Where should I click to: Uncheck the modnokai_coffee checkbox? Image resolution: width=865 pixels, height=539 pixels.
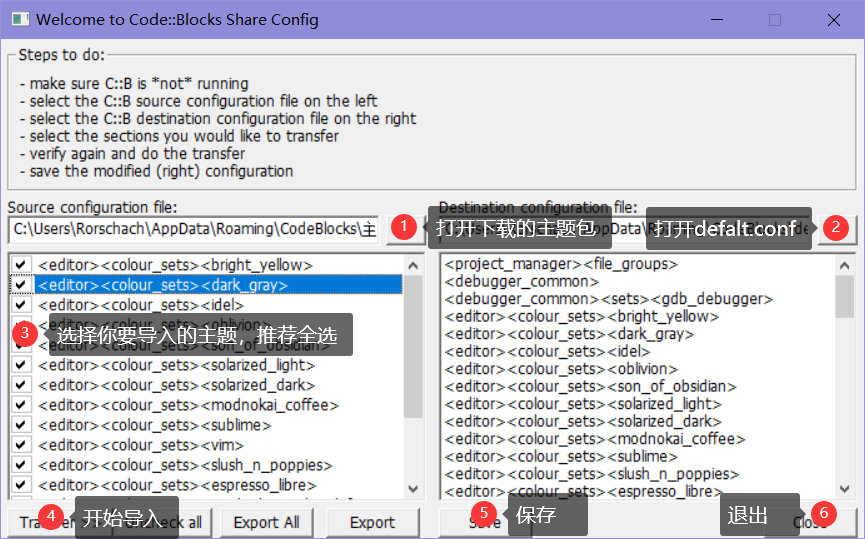pos(20,405)
